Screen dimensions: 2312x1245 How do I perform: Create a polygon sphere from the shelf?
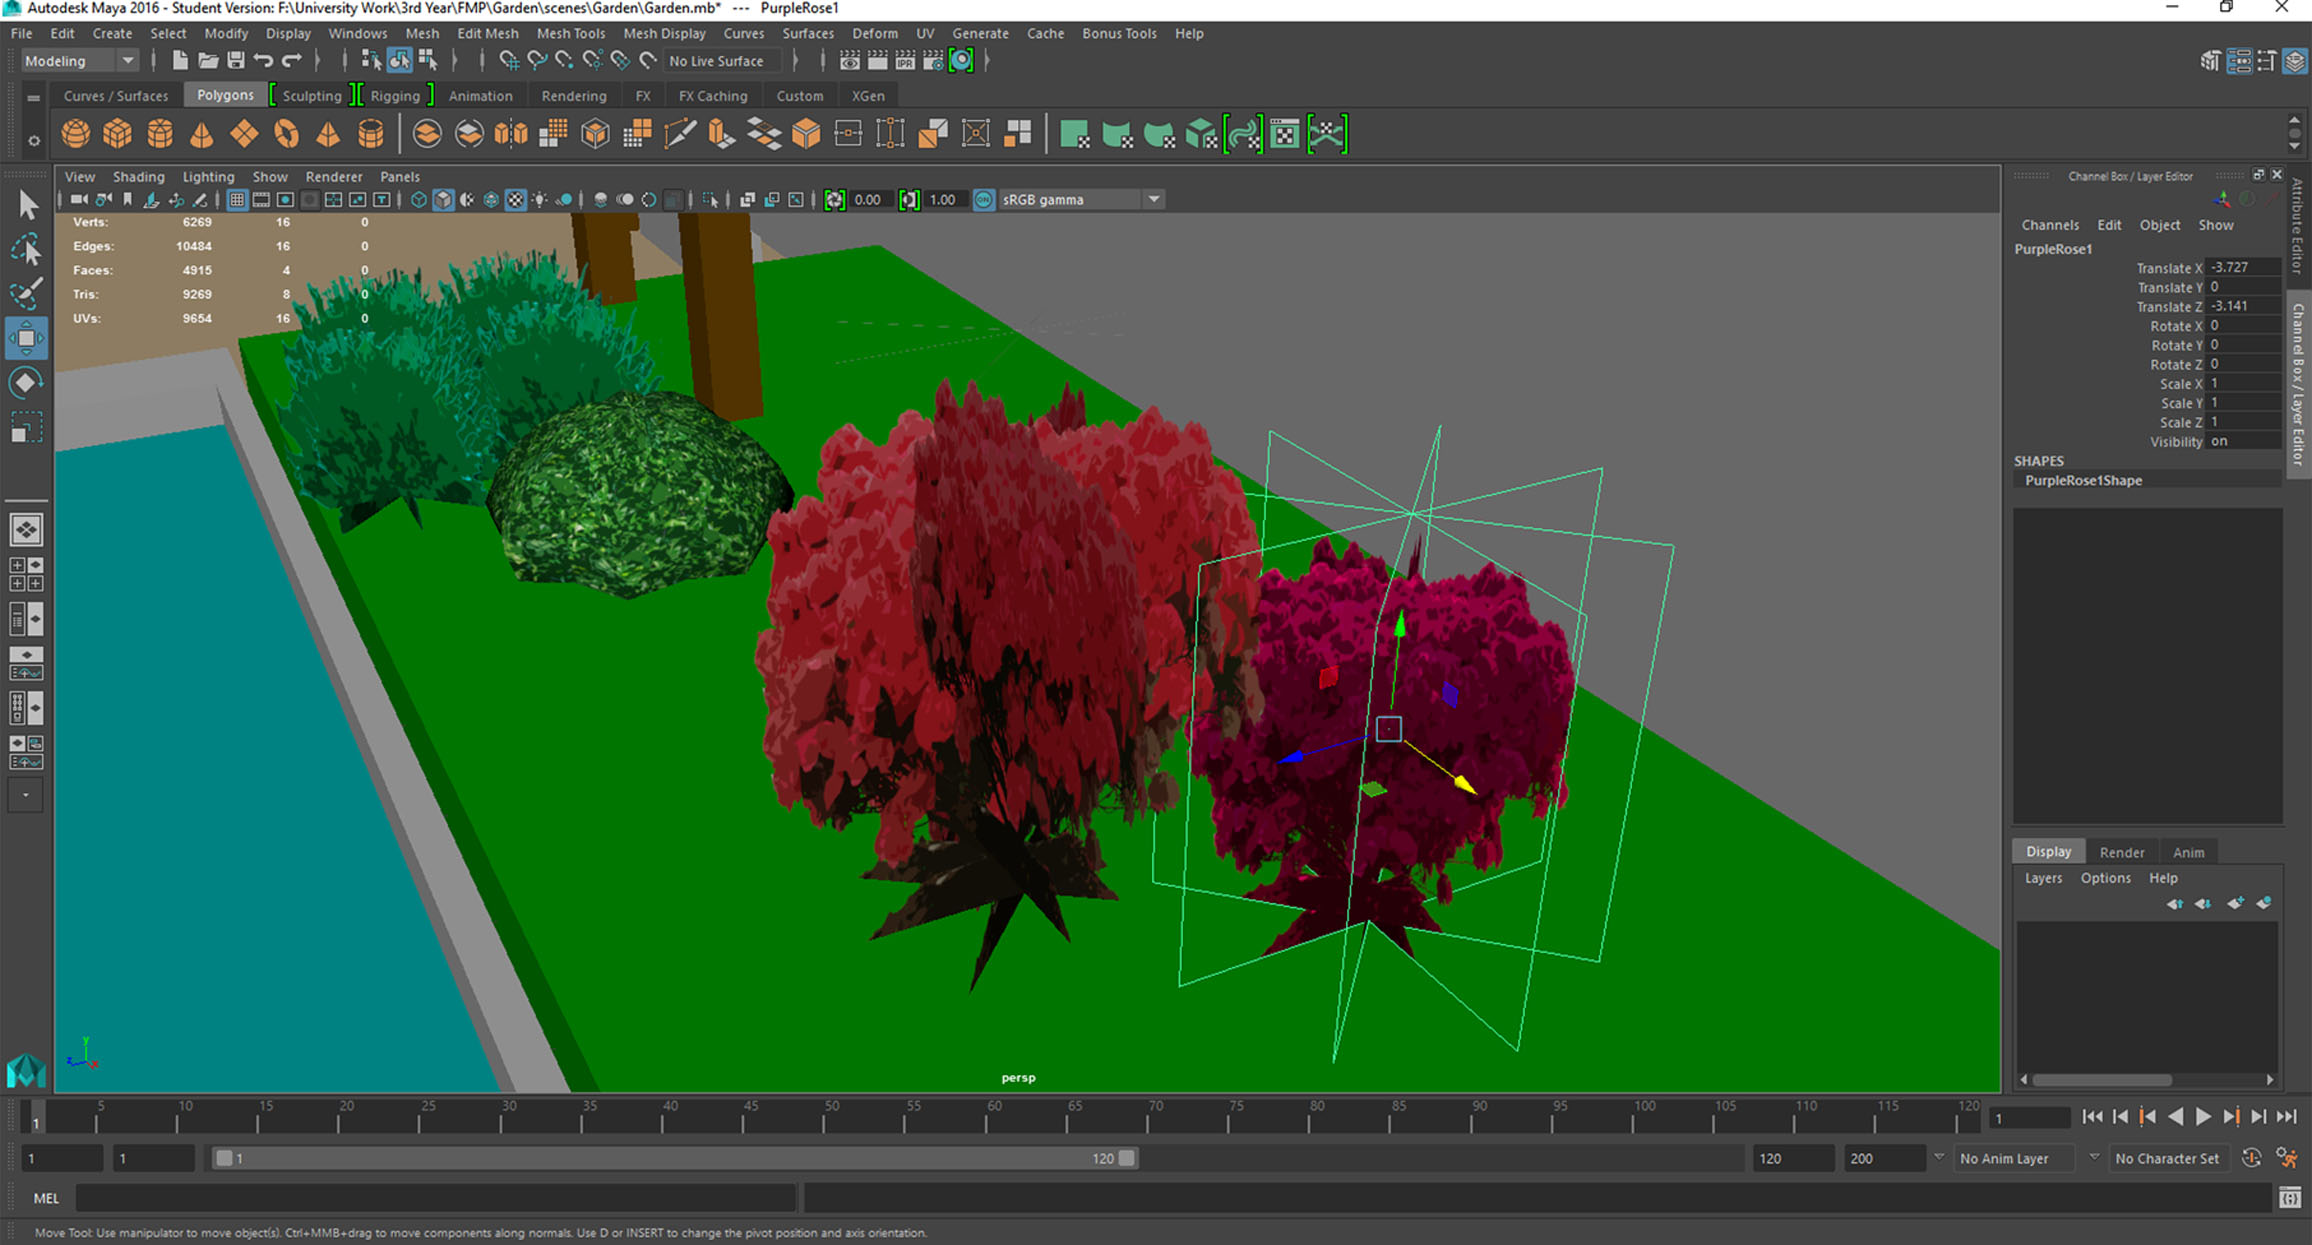(75, 134)
